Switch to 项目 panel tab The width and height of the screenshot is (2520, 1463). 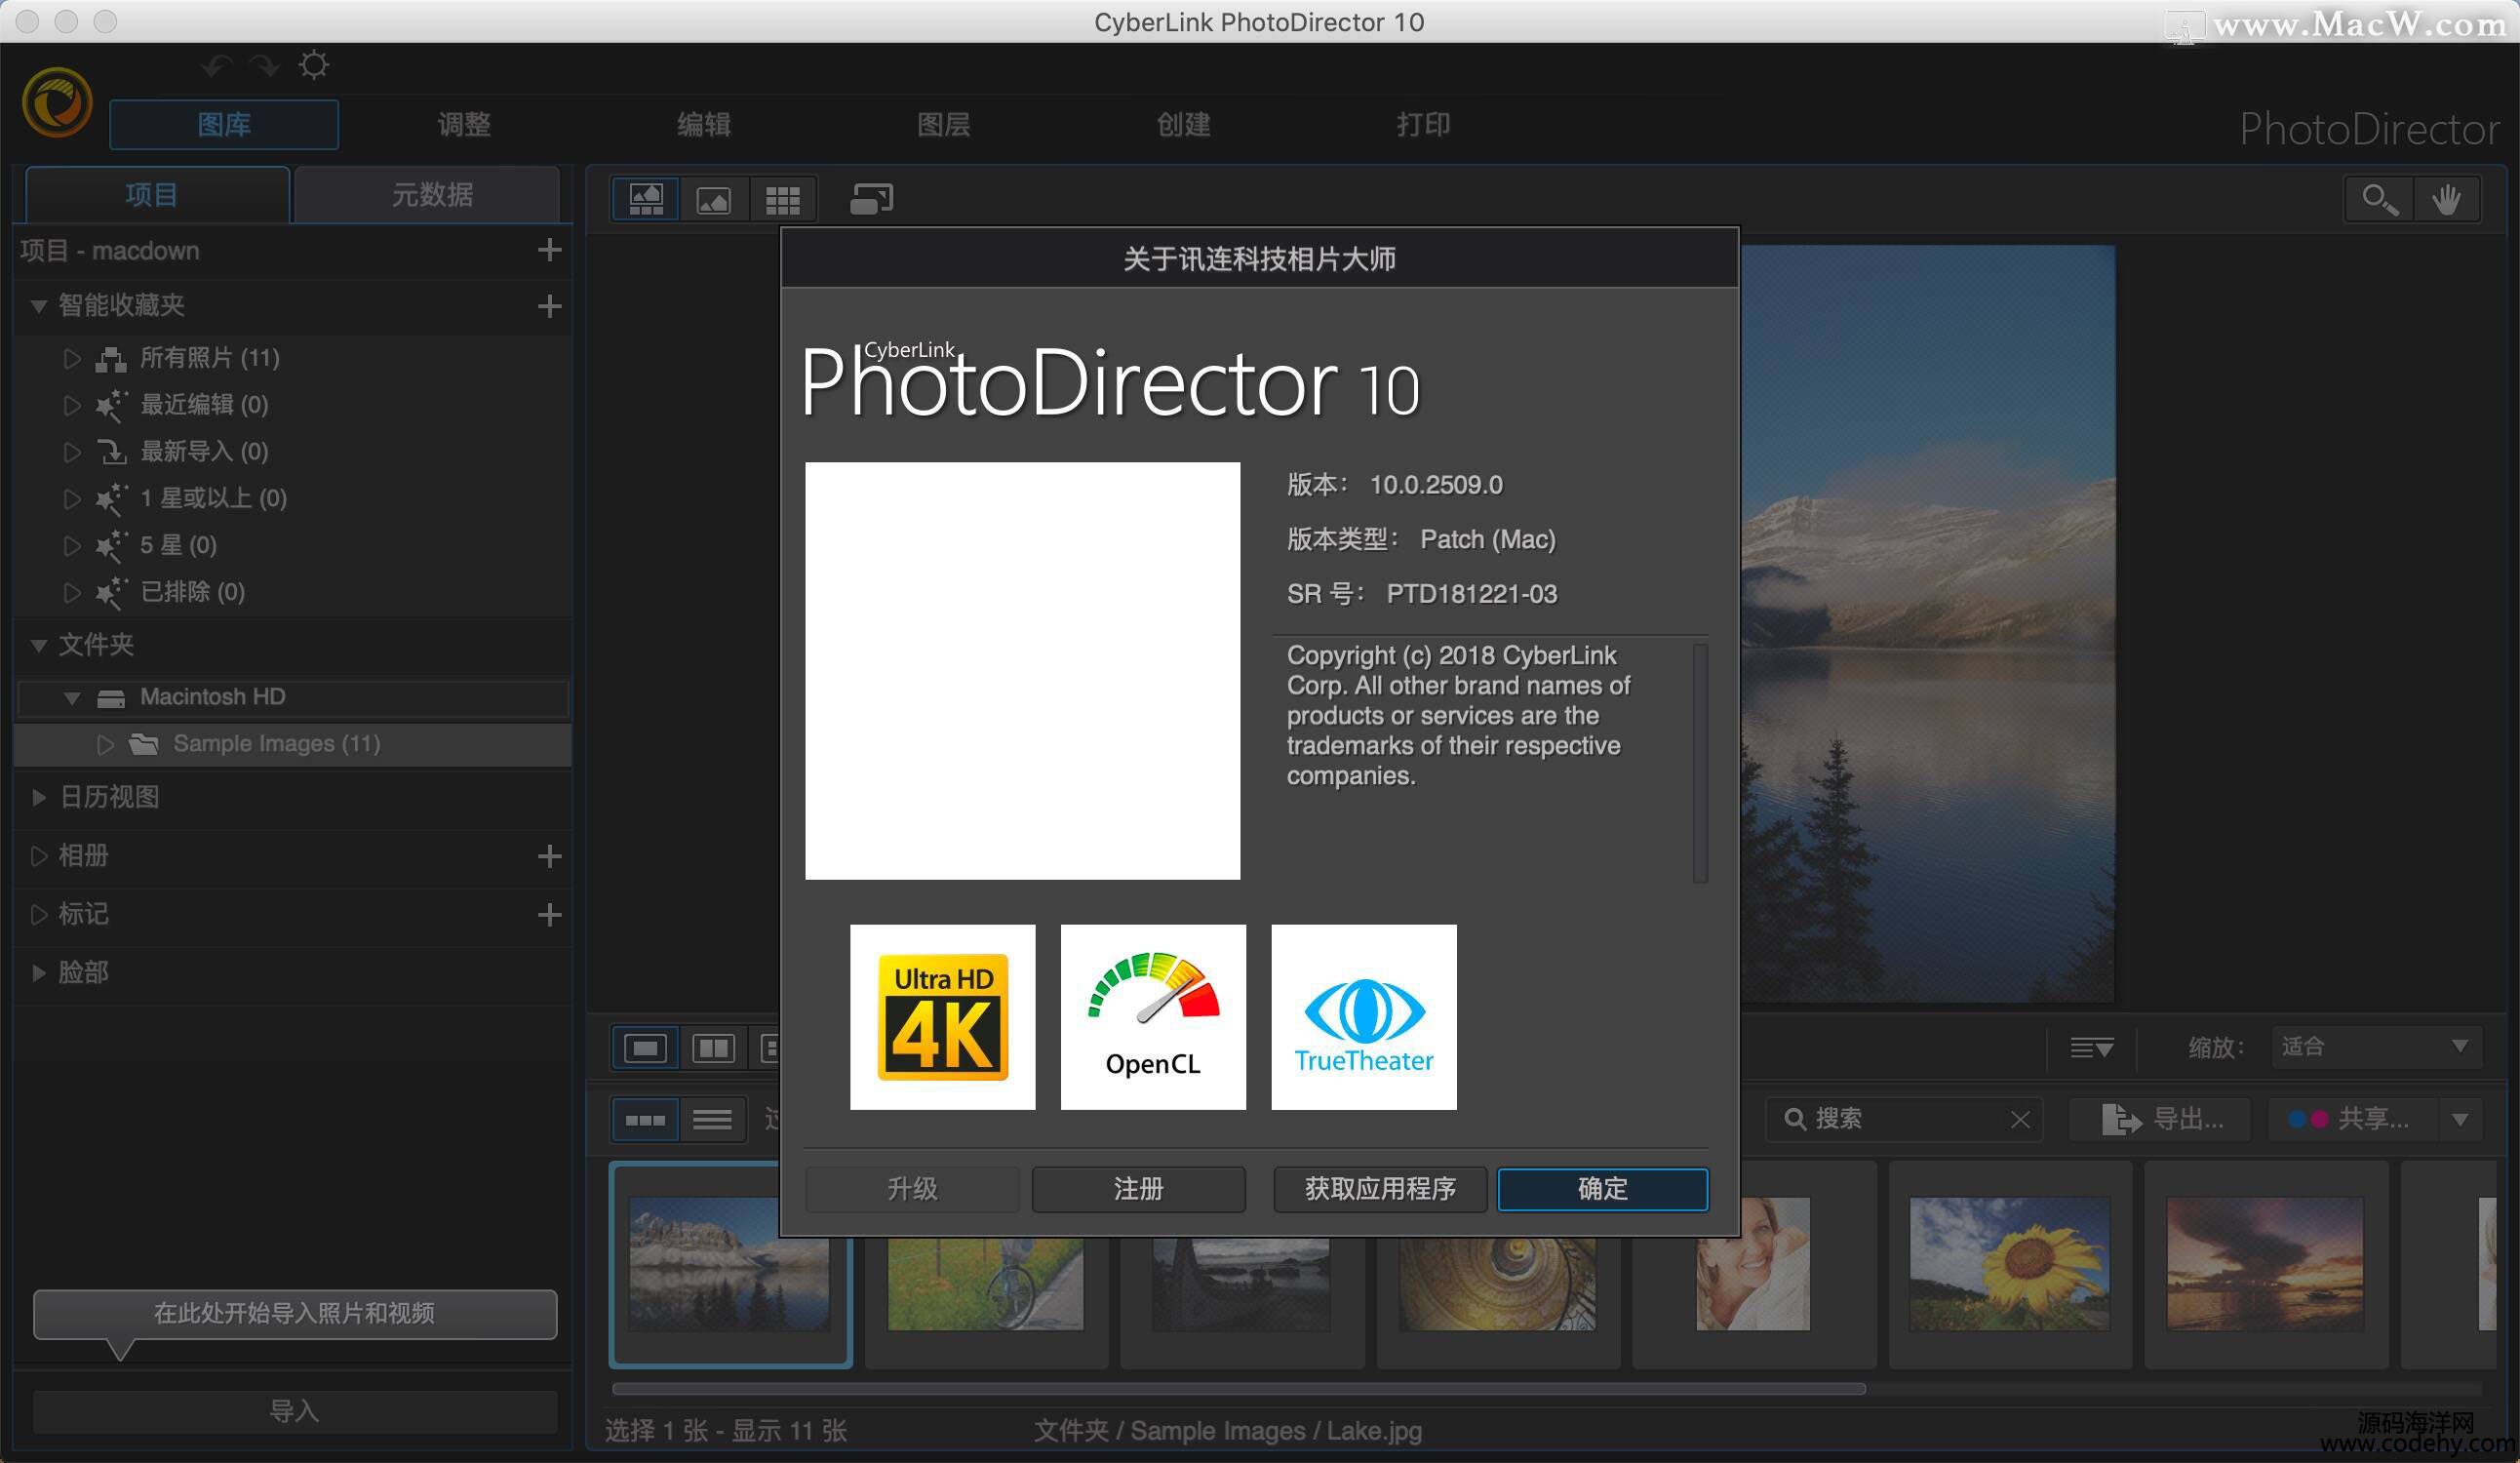(x=157, y=195)
